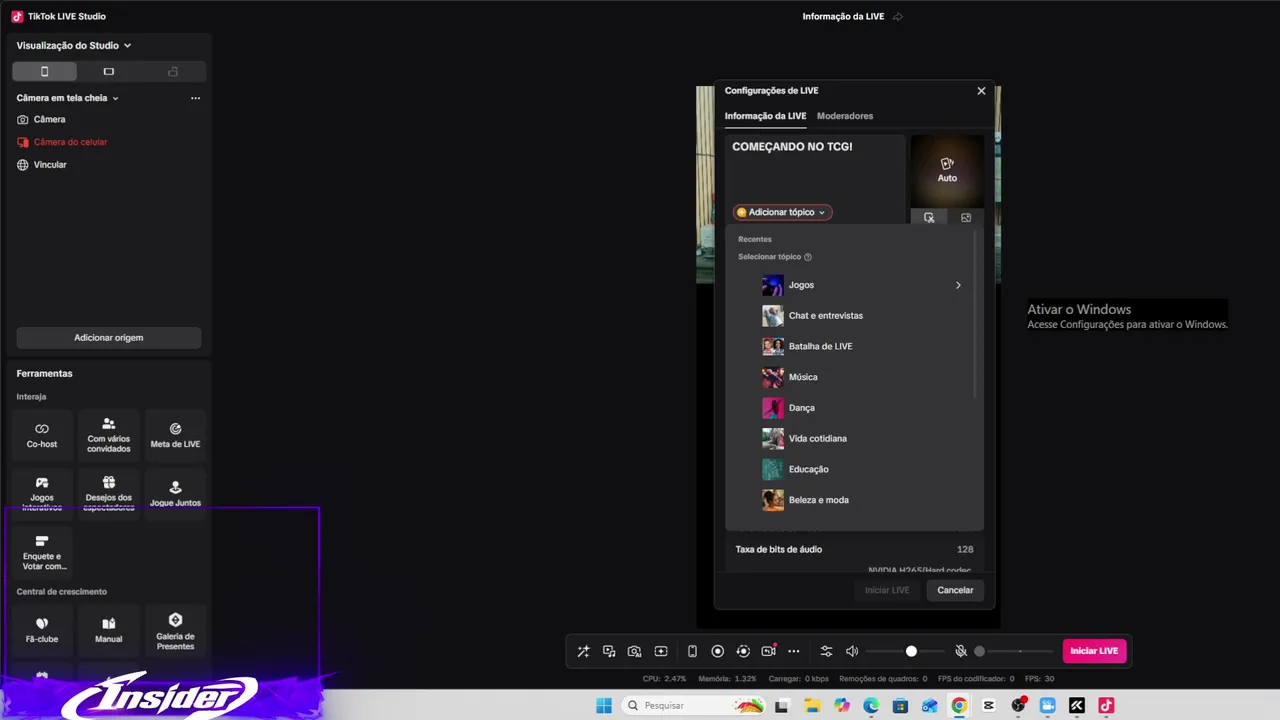The height and width of the screenshot is (720, 1280).
Task: Open the Meta de LIVE tool
Action: coord(176,435)
